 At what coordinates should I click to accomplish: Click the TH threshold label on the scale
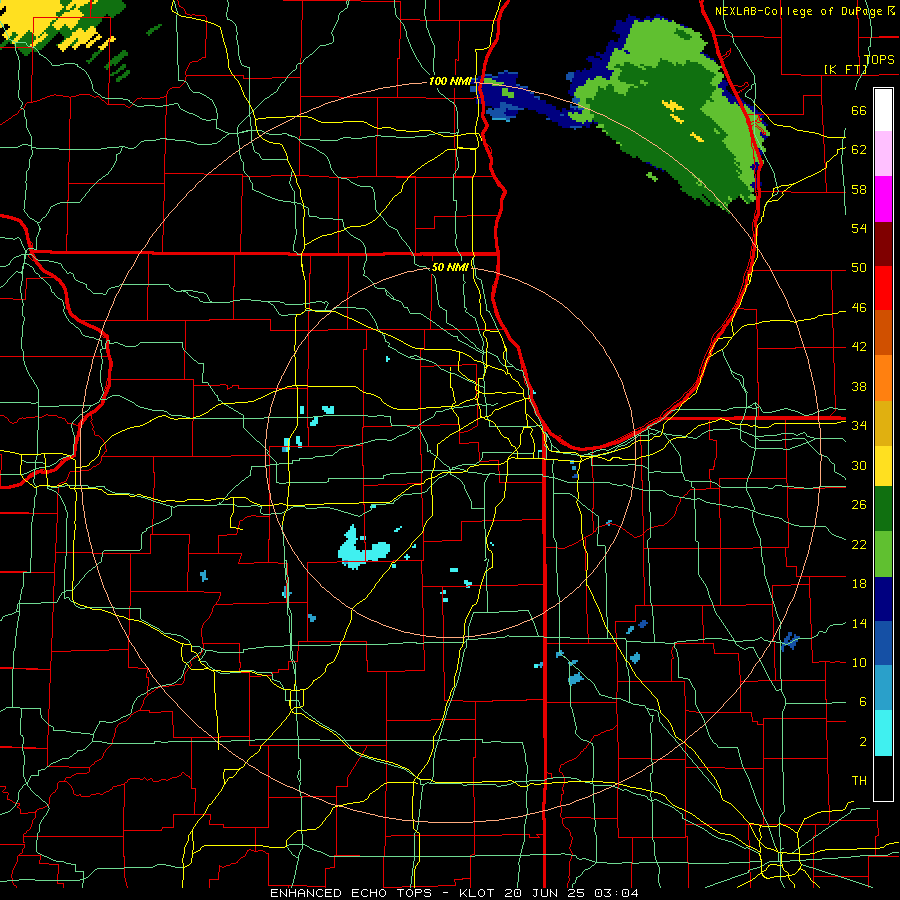coord(859,780)
